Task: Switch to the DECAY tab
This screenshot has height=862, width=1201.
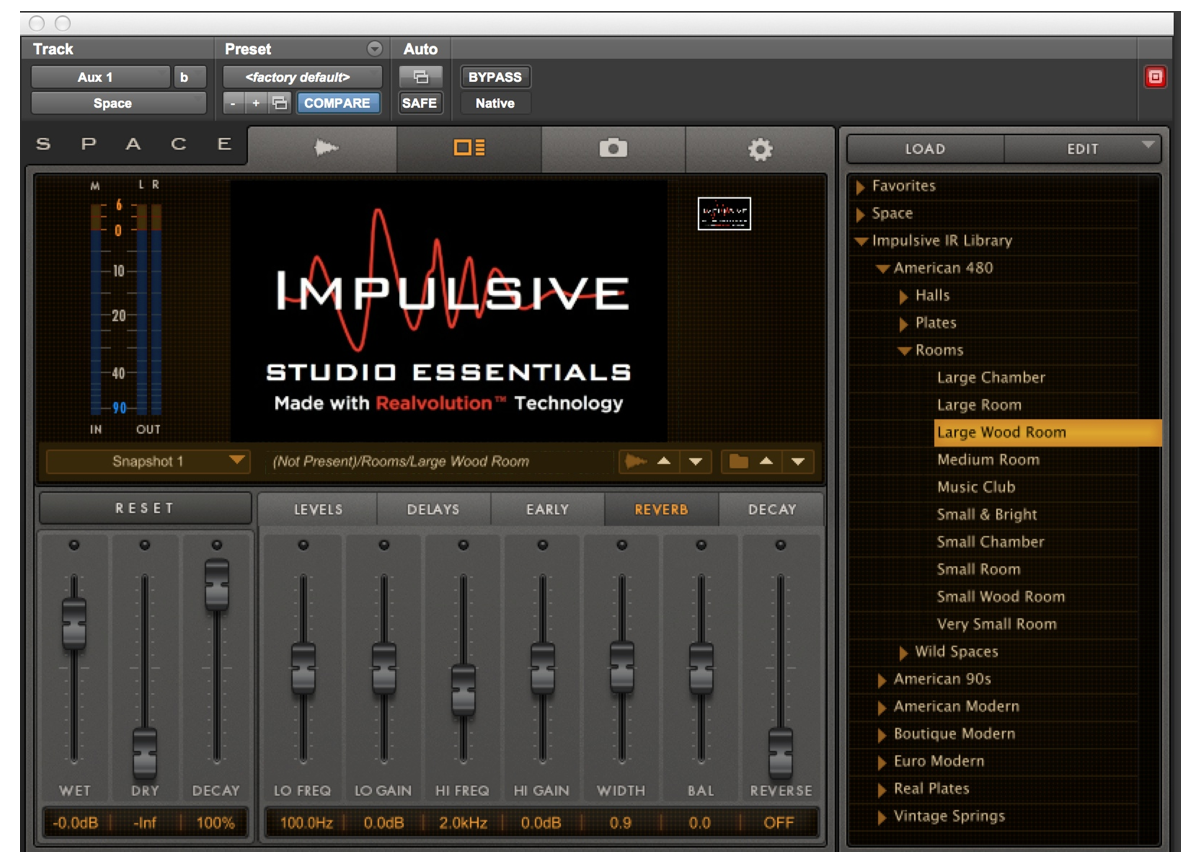Action: tap(771, 509)
